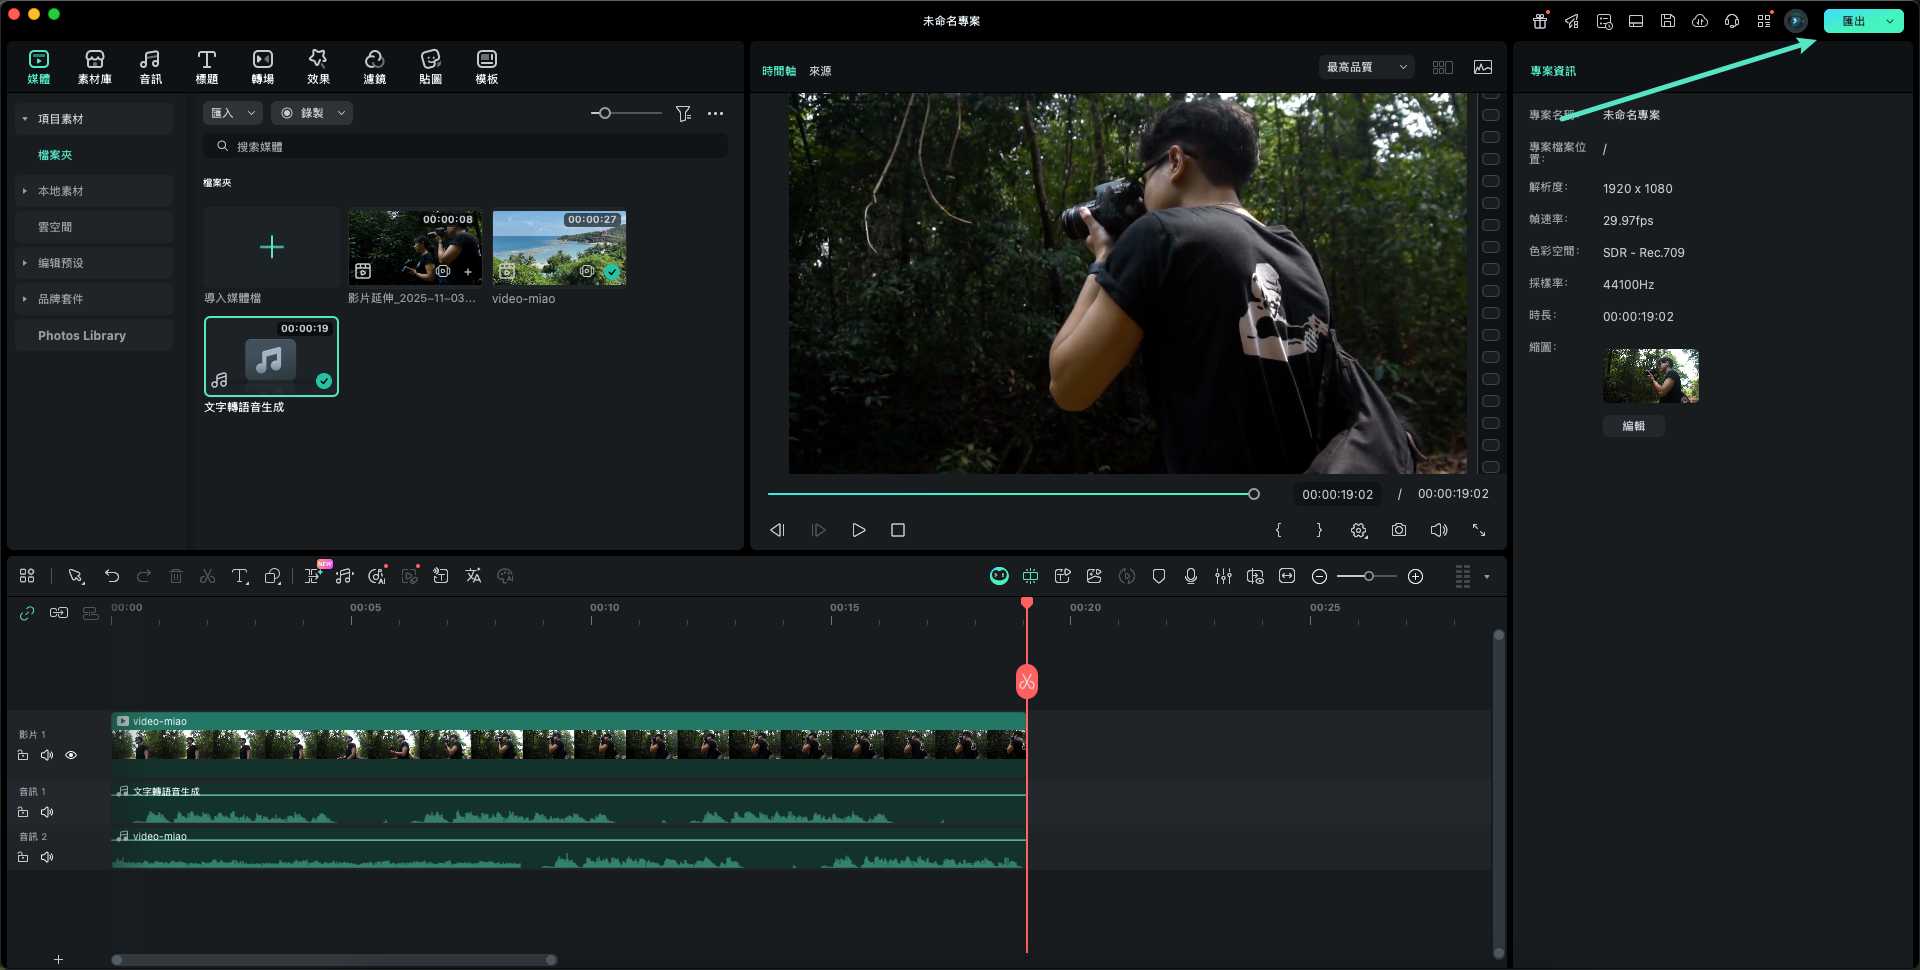Image resolution: width=1920 pixels, height=970 pixels.
Task: Open the 最高品質 playback quality dropdown
Action: (1365, 67)
